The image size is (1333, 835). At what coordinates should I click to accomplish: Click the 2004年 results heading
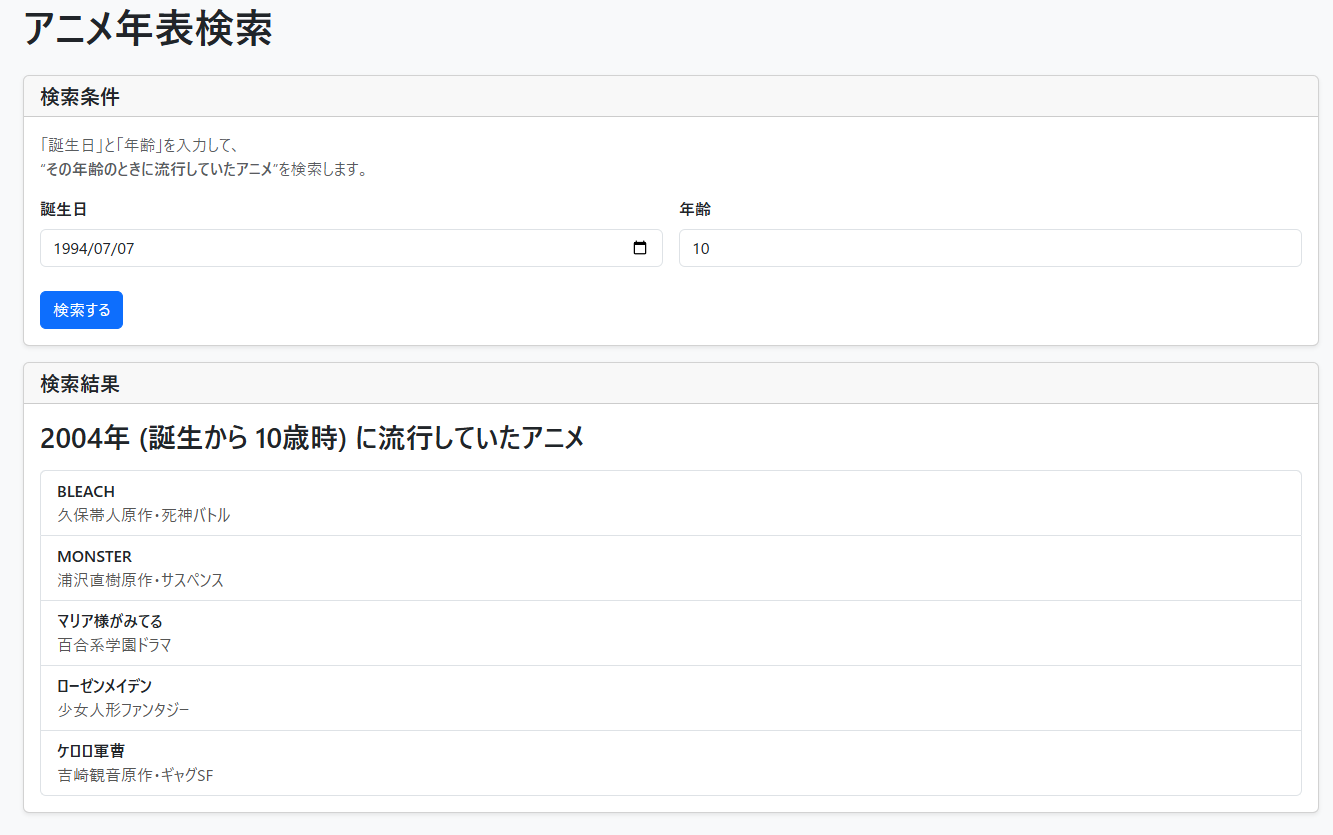(x=311, y=438)
